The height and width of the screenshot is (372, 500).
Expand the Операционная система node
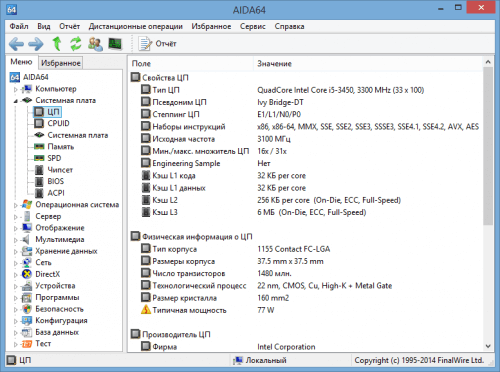pos(16,205)
